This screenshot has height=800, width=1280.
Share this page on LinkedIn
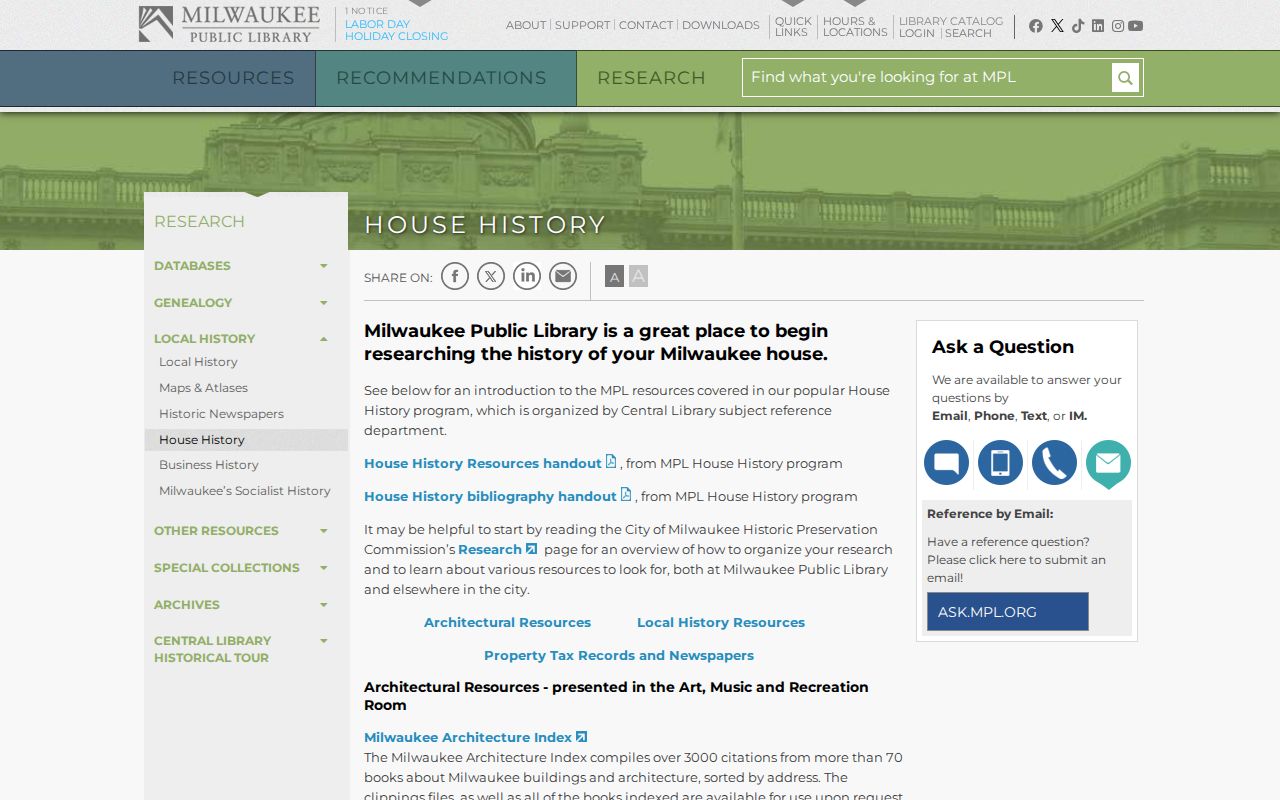tap(527, 276)
